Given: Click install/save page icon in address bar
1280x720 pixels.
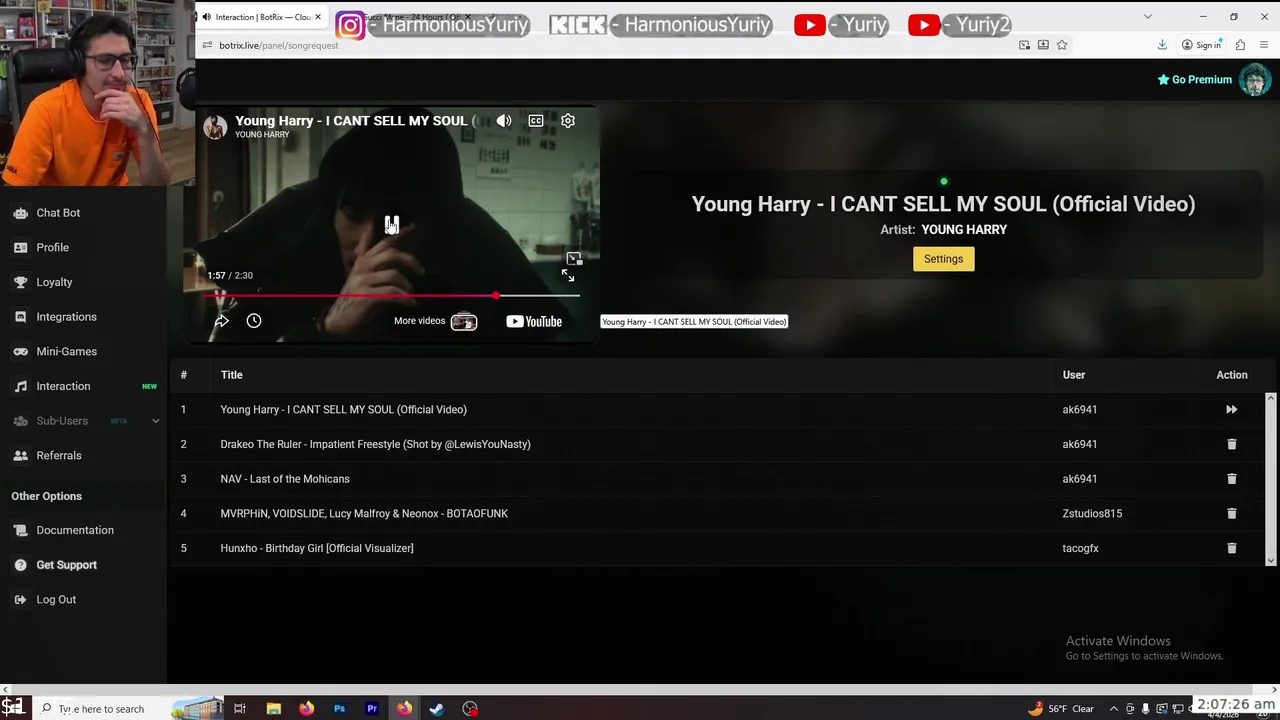Looking at the screenshot, I should pyautogui.click(x=1043, y=45).
